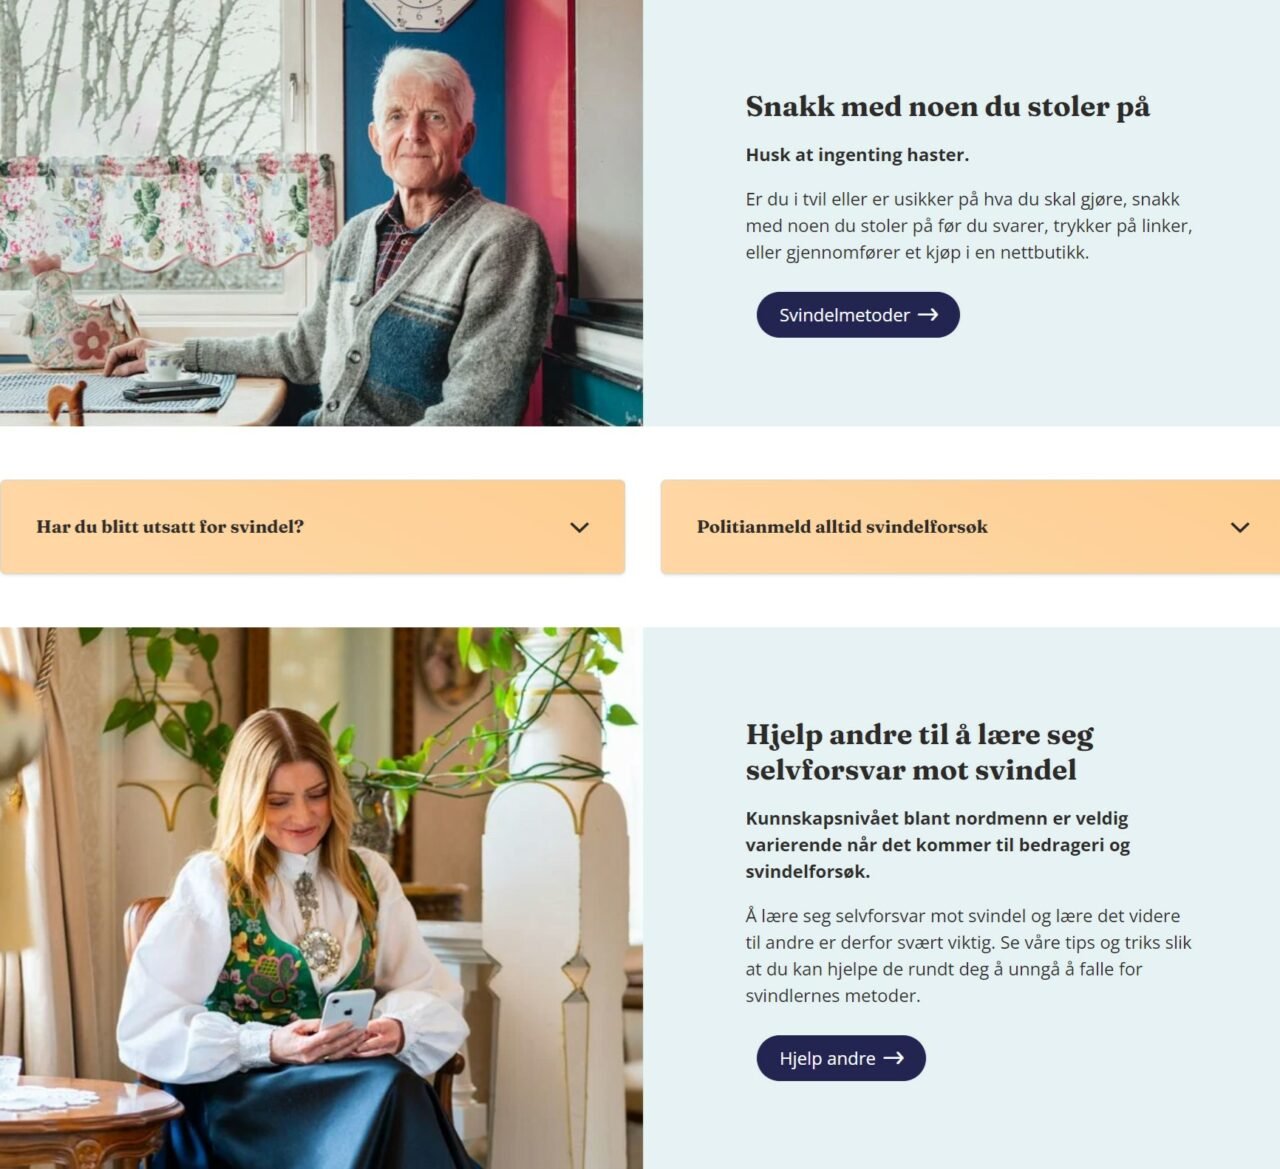Open the Svindelmetoder button

coord(858,315)
